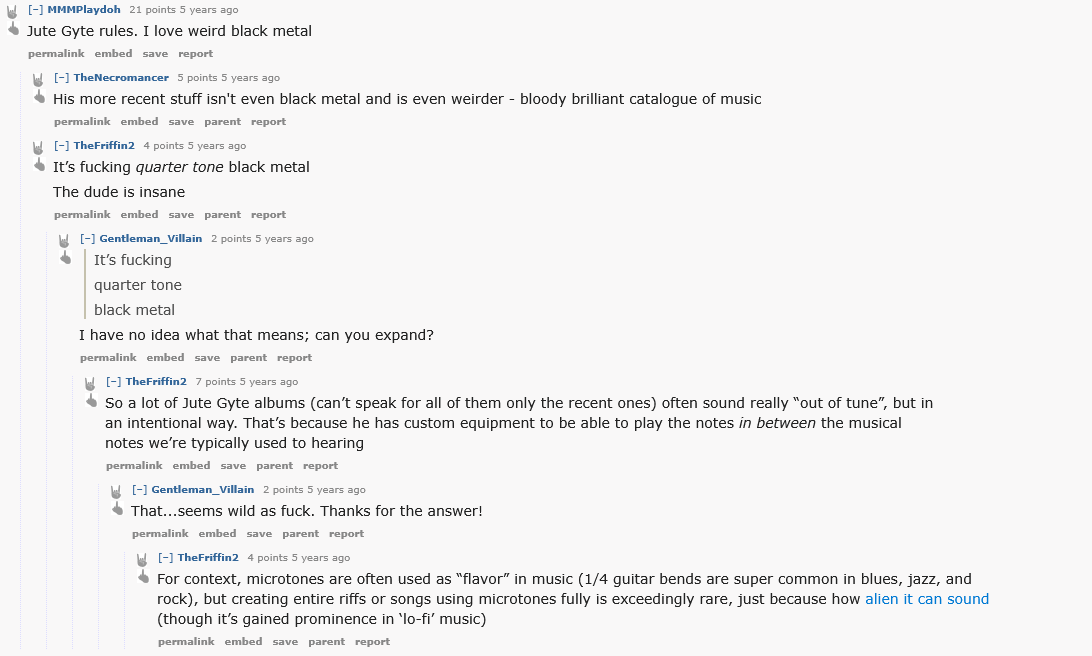
Task: Upvote TheFriffin2's custom equipment explanation
Action: click(x=90, y=384)
